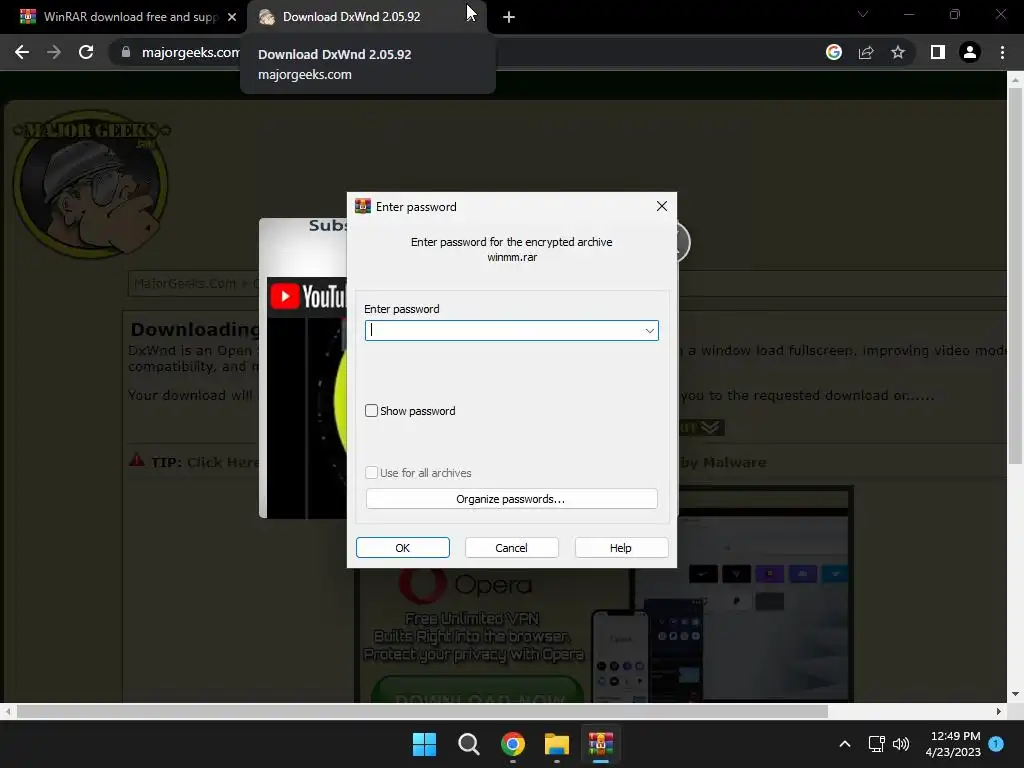Image resolution: width=1024 pixels, height=768 pixels.
Task: Go forward in browser history
Action: click(x=54, y=52)
